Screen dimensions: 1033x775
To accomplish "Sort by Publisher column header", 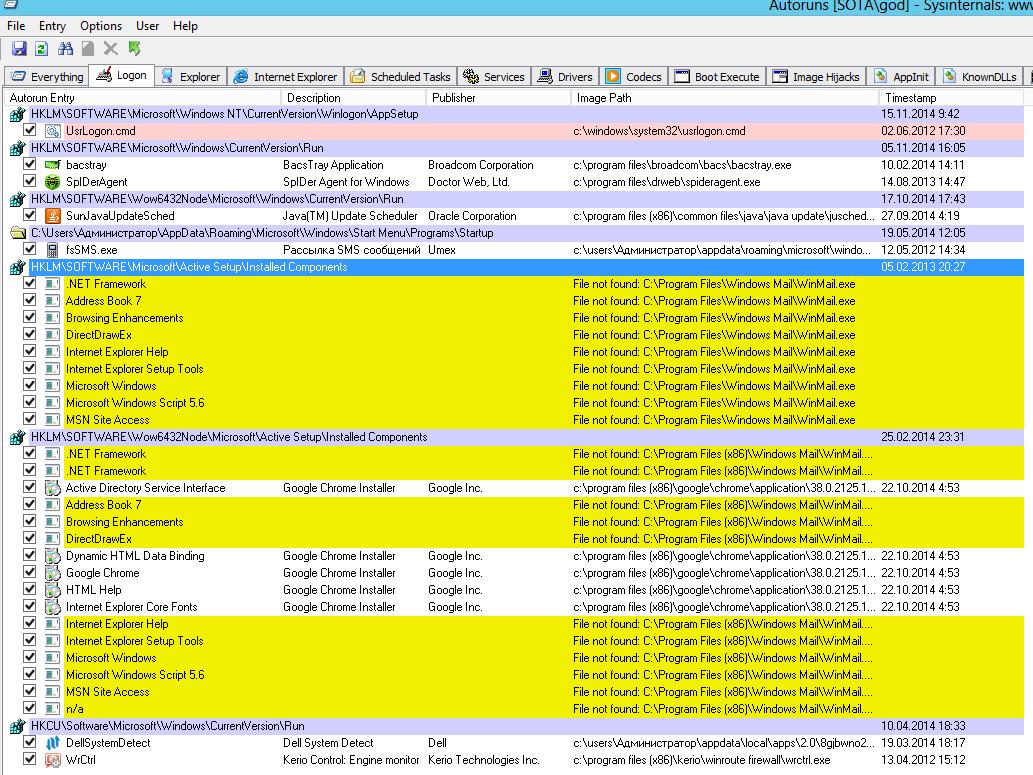I will (498, 98).
